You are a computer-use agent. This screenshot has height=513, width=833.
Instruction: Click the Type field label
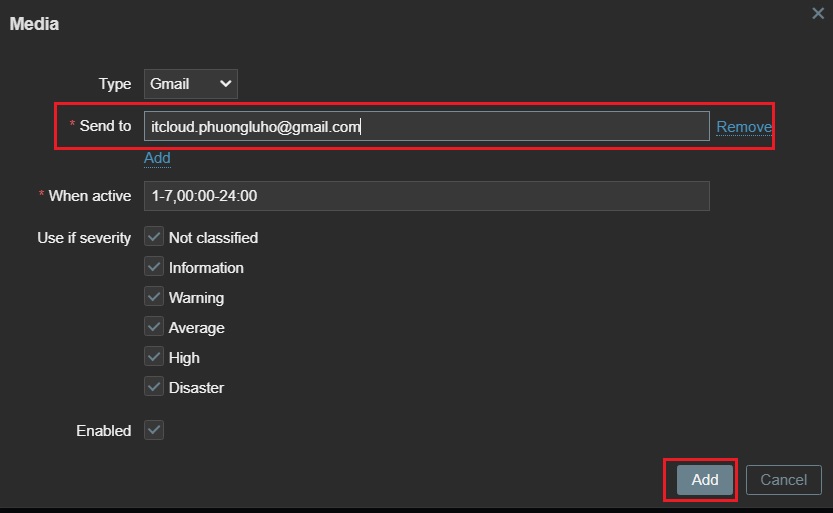(x=115, y=84)
